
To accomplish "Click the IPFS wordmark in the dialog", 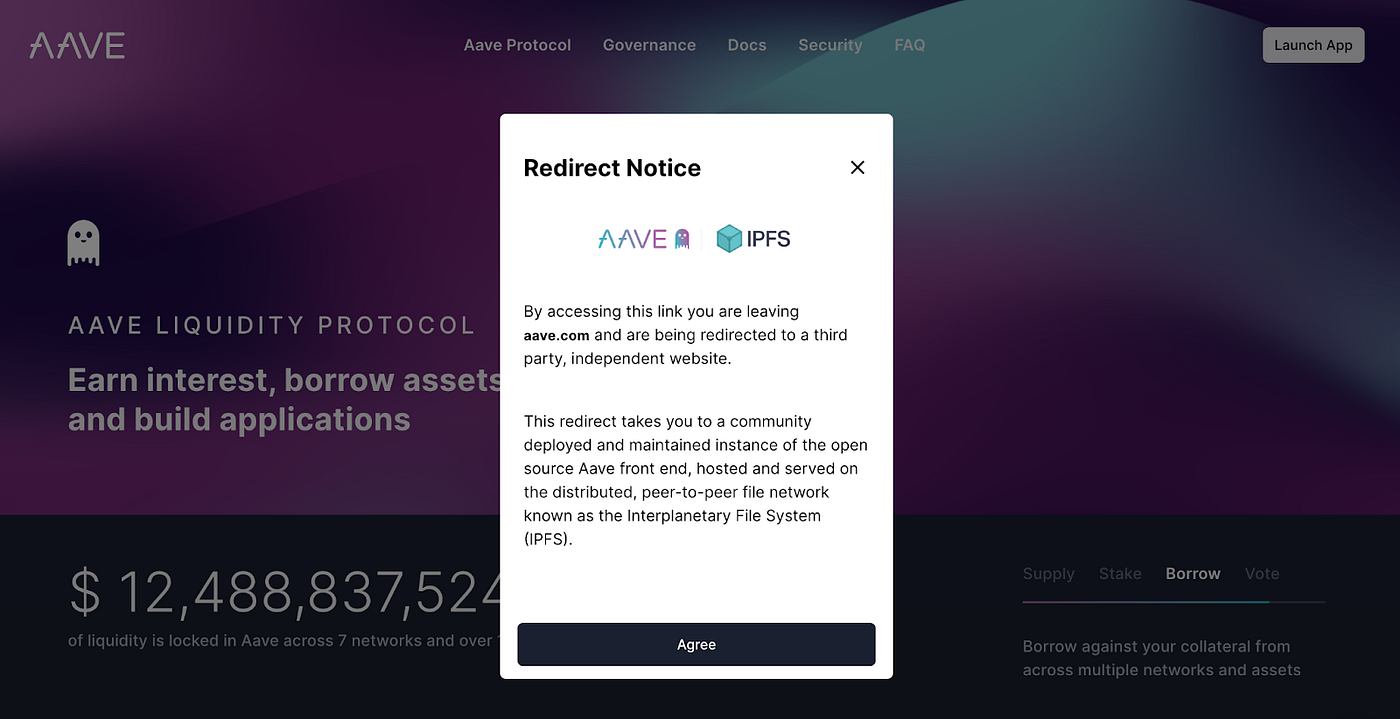I will pos(768,238).
